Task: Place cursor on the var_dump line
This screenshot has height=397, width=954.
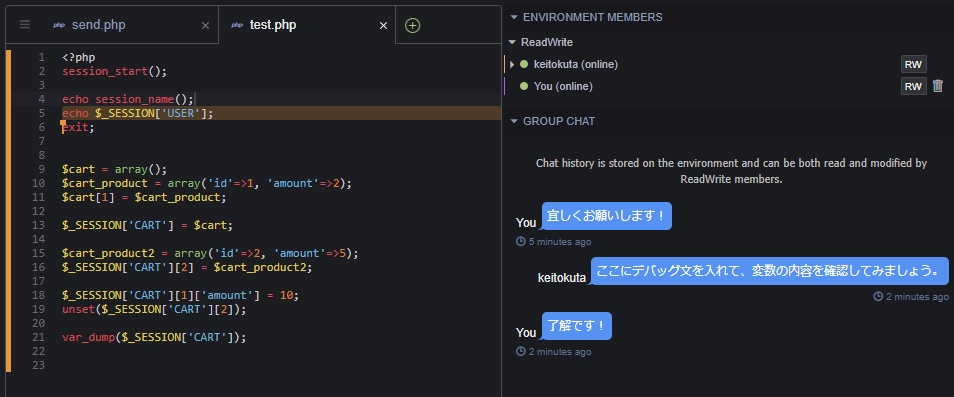Action: 154,337
